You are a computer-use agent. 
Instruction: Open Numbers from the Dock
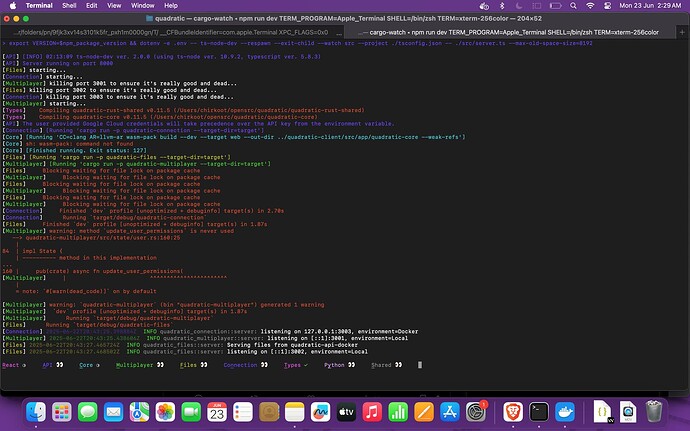398,413
